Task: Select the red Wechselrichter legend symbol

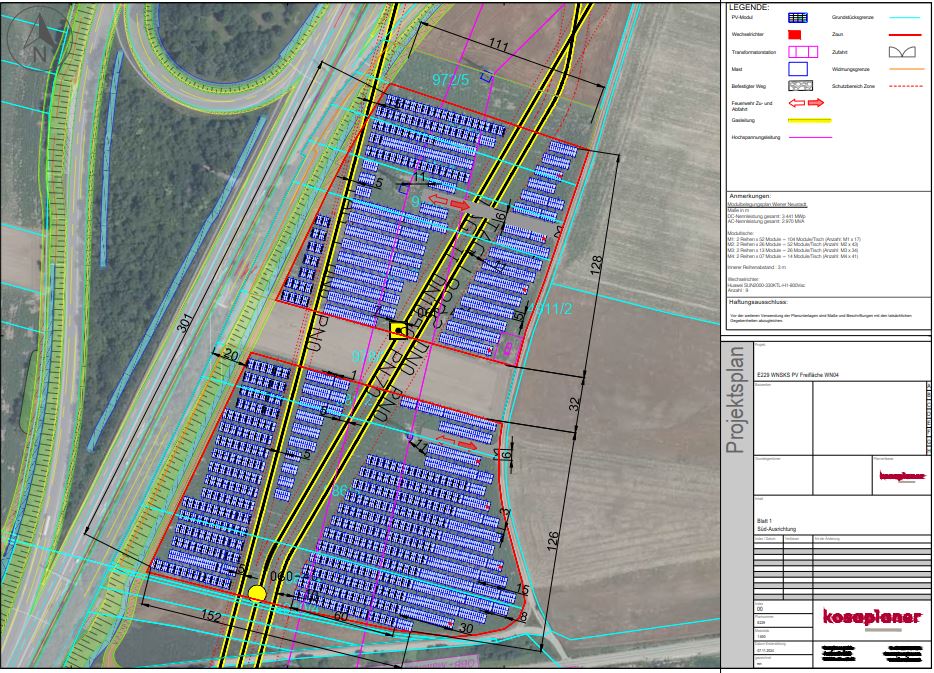Action: click(797, 34)
